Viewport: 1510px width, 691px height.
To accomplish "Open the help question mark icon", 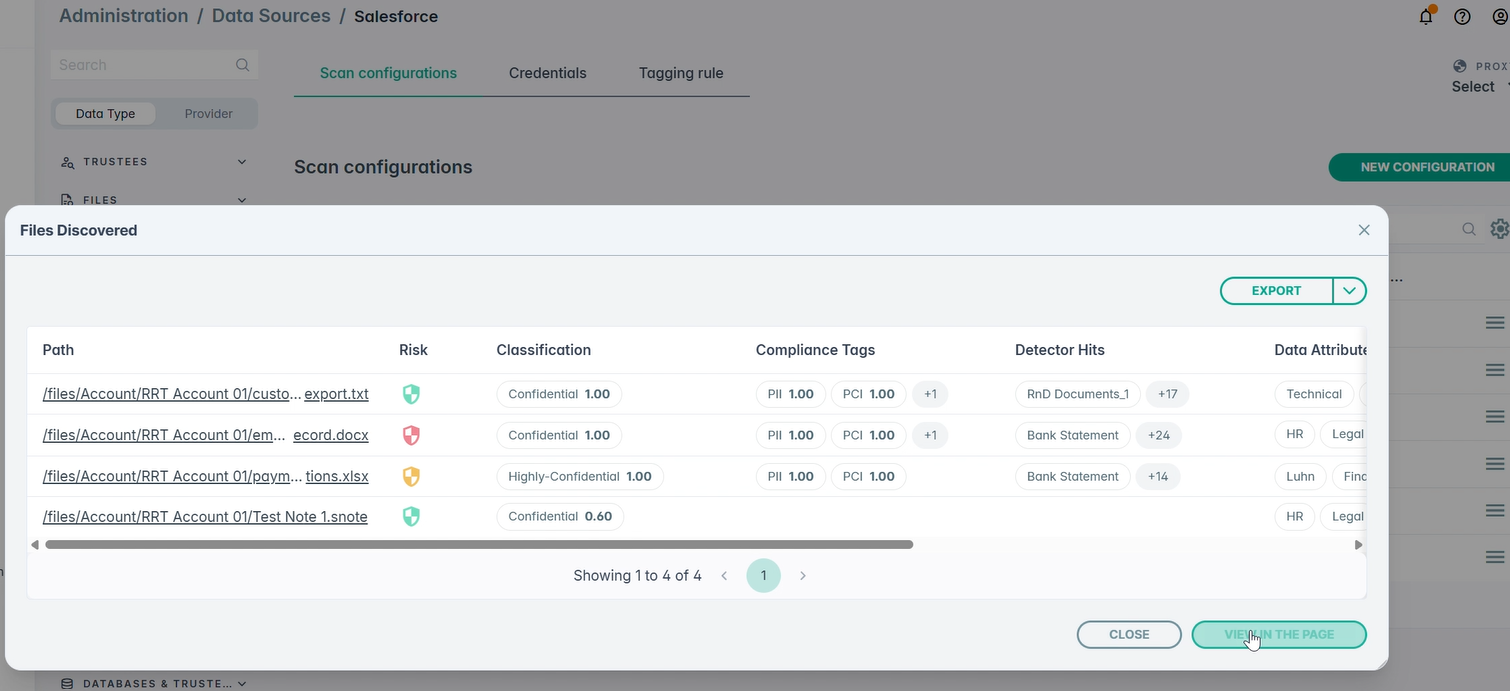I will click(1462, 16).
